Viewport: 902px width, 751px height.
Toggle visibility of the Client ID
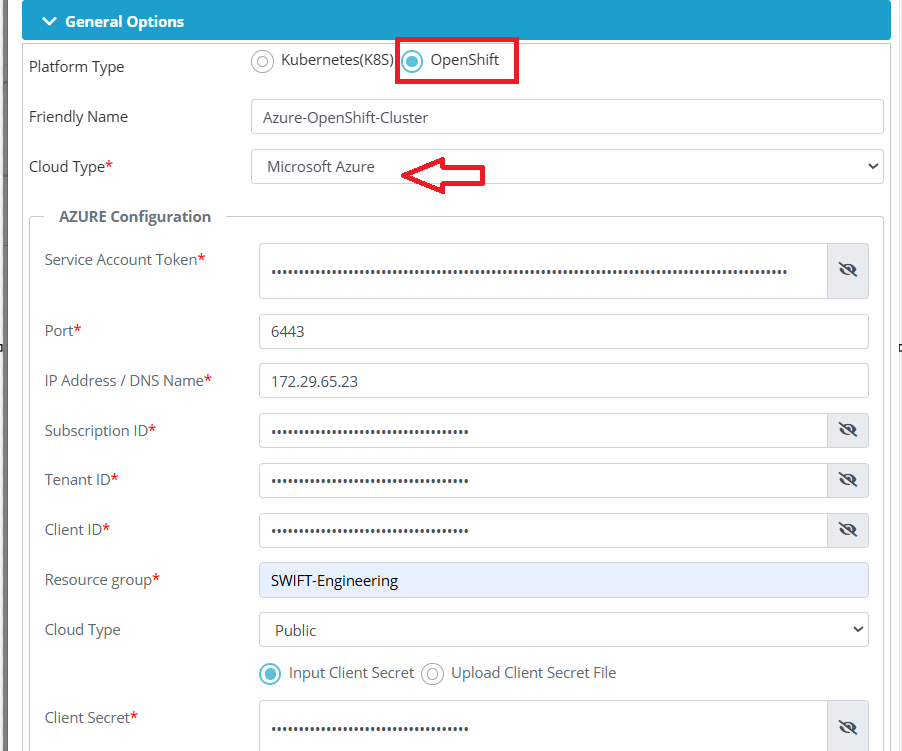[847, 530]
